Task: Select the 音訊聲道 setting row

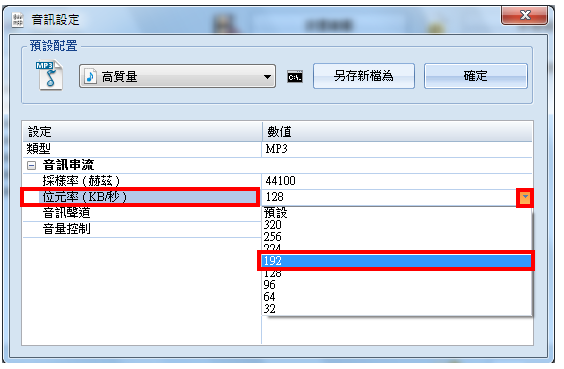Action: pos(142,213)
